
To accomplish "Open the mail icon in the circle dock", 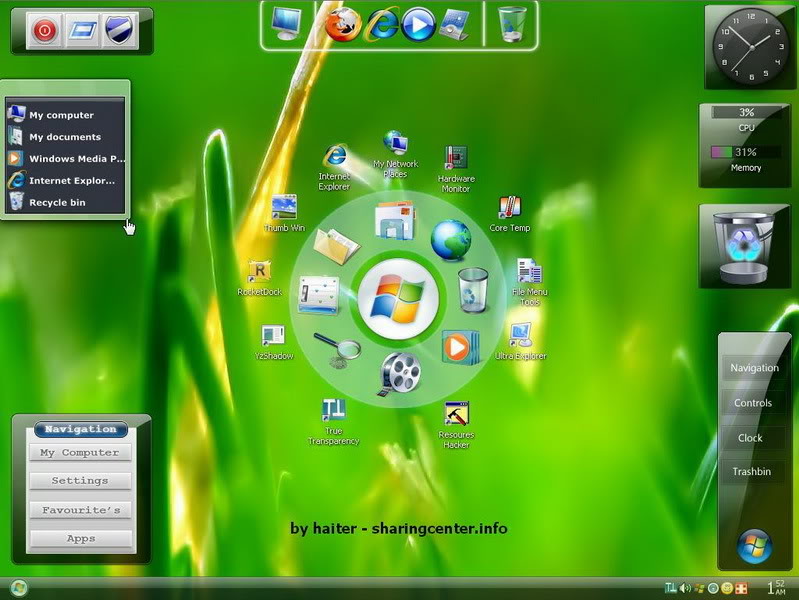I will [395, 220].
